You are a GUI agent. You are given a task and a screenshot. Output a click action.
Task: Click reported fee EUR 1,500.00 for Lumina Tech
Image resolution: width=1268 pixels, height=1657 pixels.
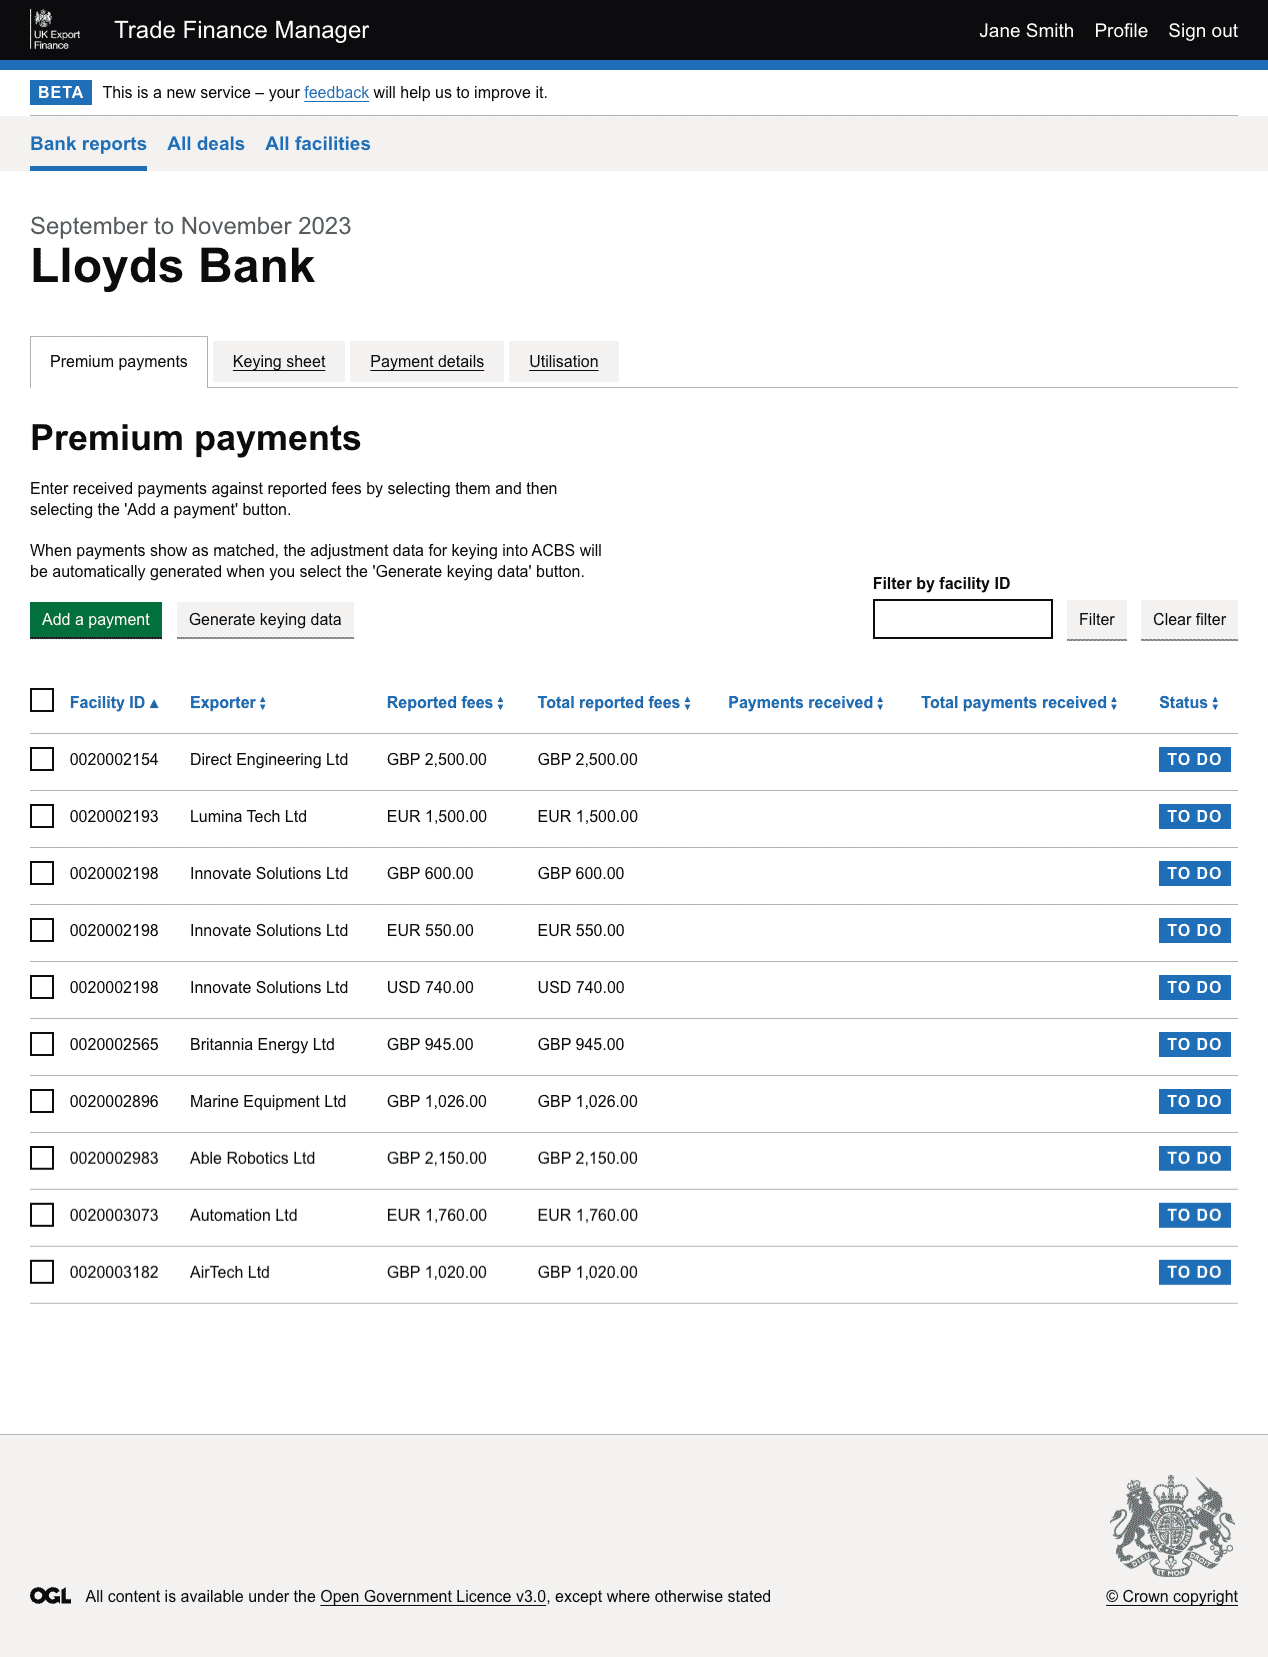coord(437,816)
